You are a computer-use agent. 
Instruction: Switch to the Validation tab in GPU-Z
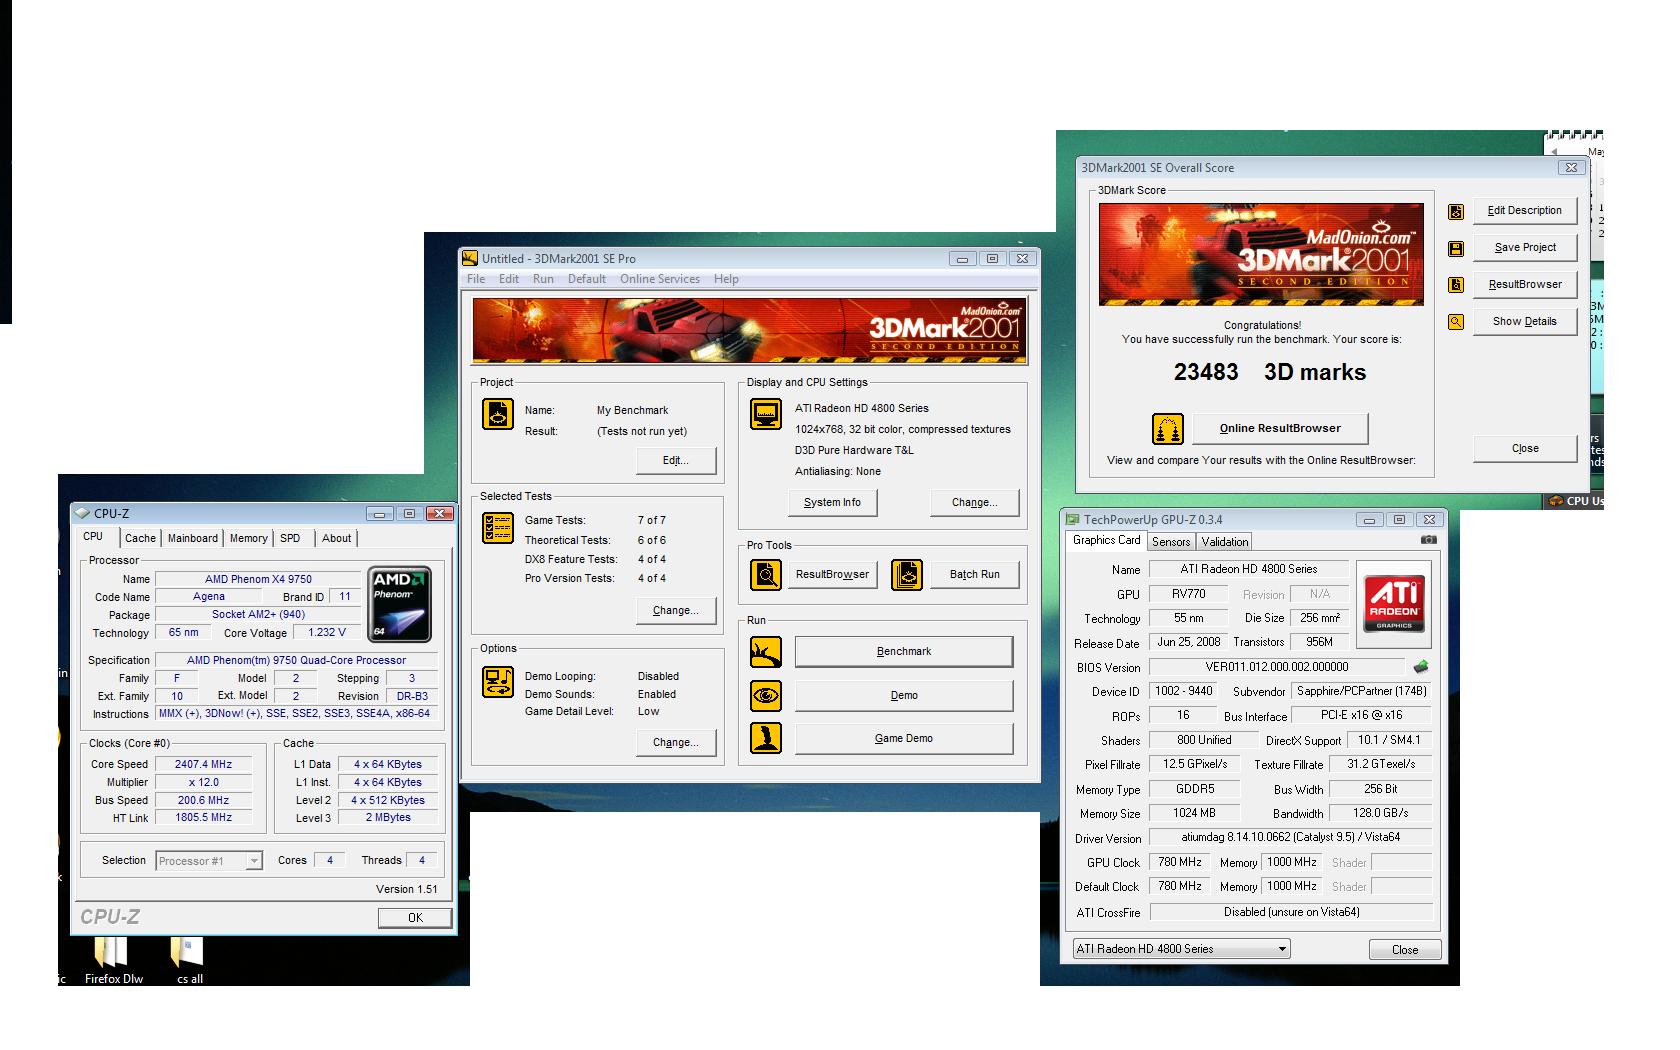(x=1225, y=542)
